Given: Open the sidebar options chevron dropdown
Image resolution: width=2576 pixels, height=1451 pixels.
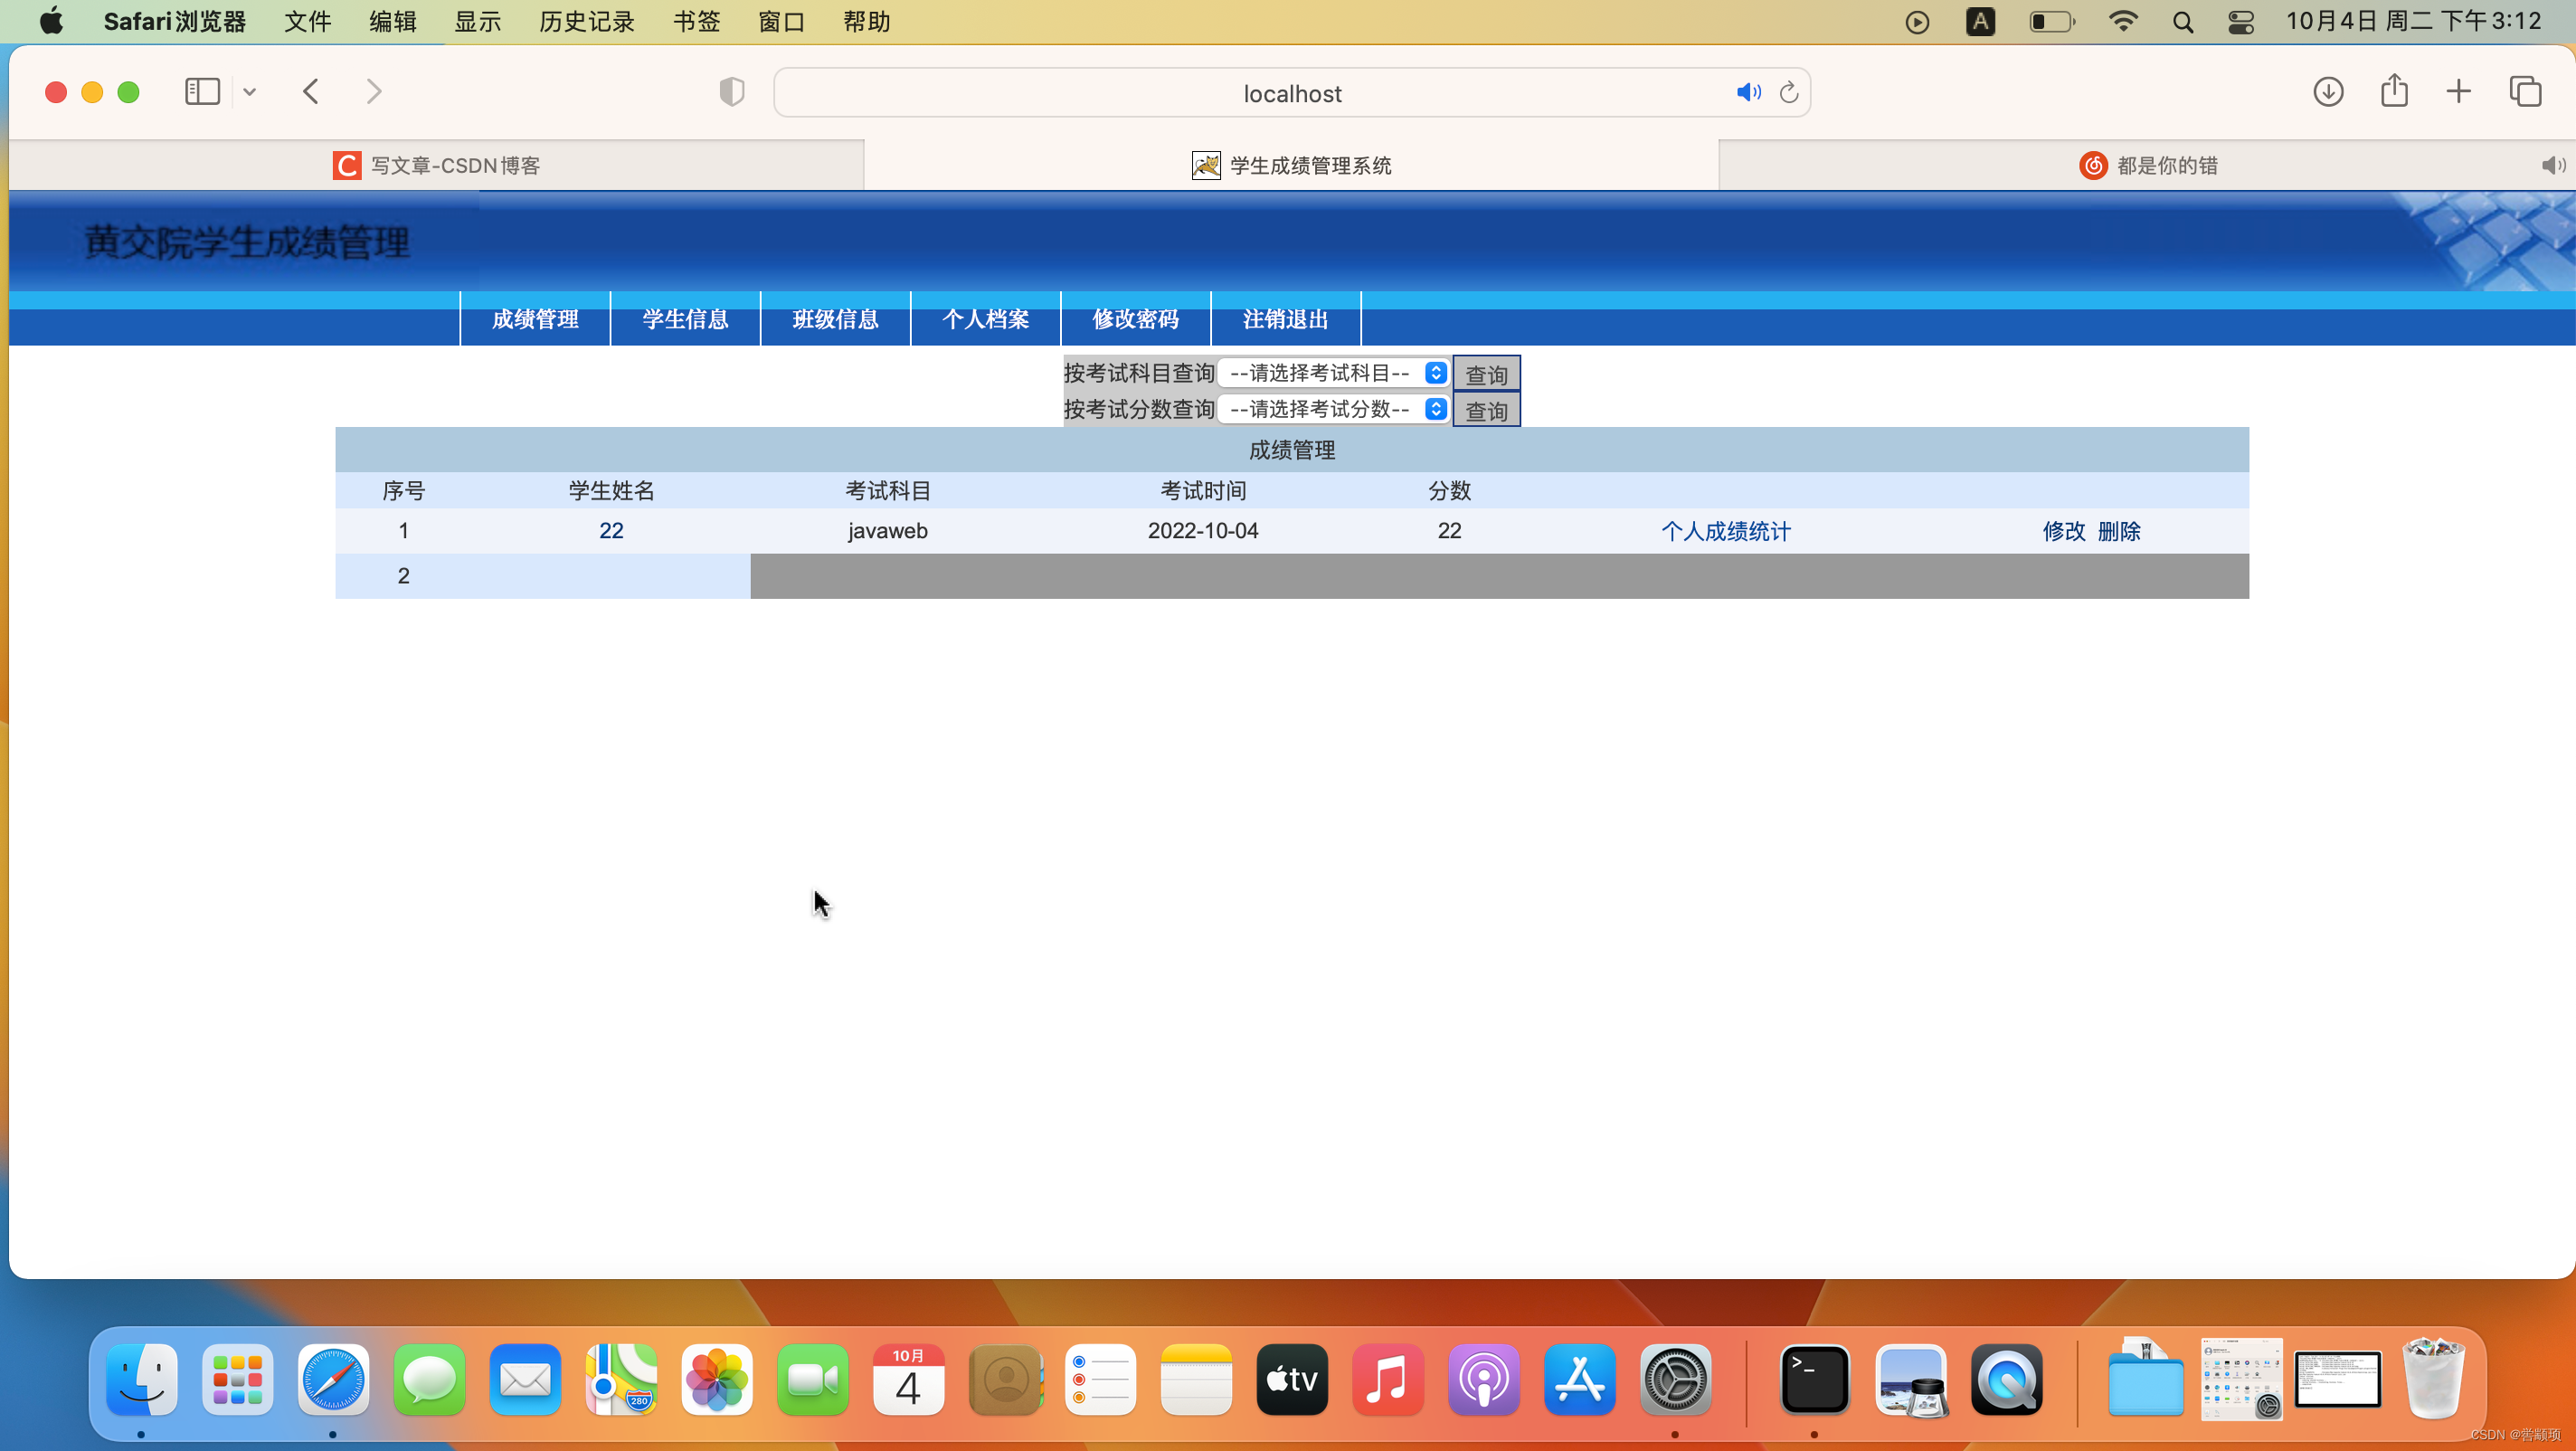Looking at the screenshot, I should [x=250, y=92].
